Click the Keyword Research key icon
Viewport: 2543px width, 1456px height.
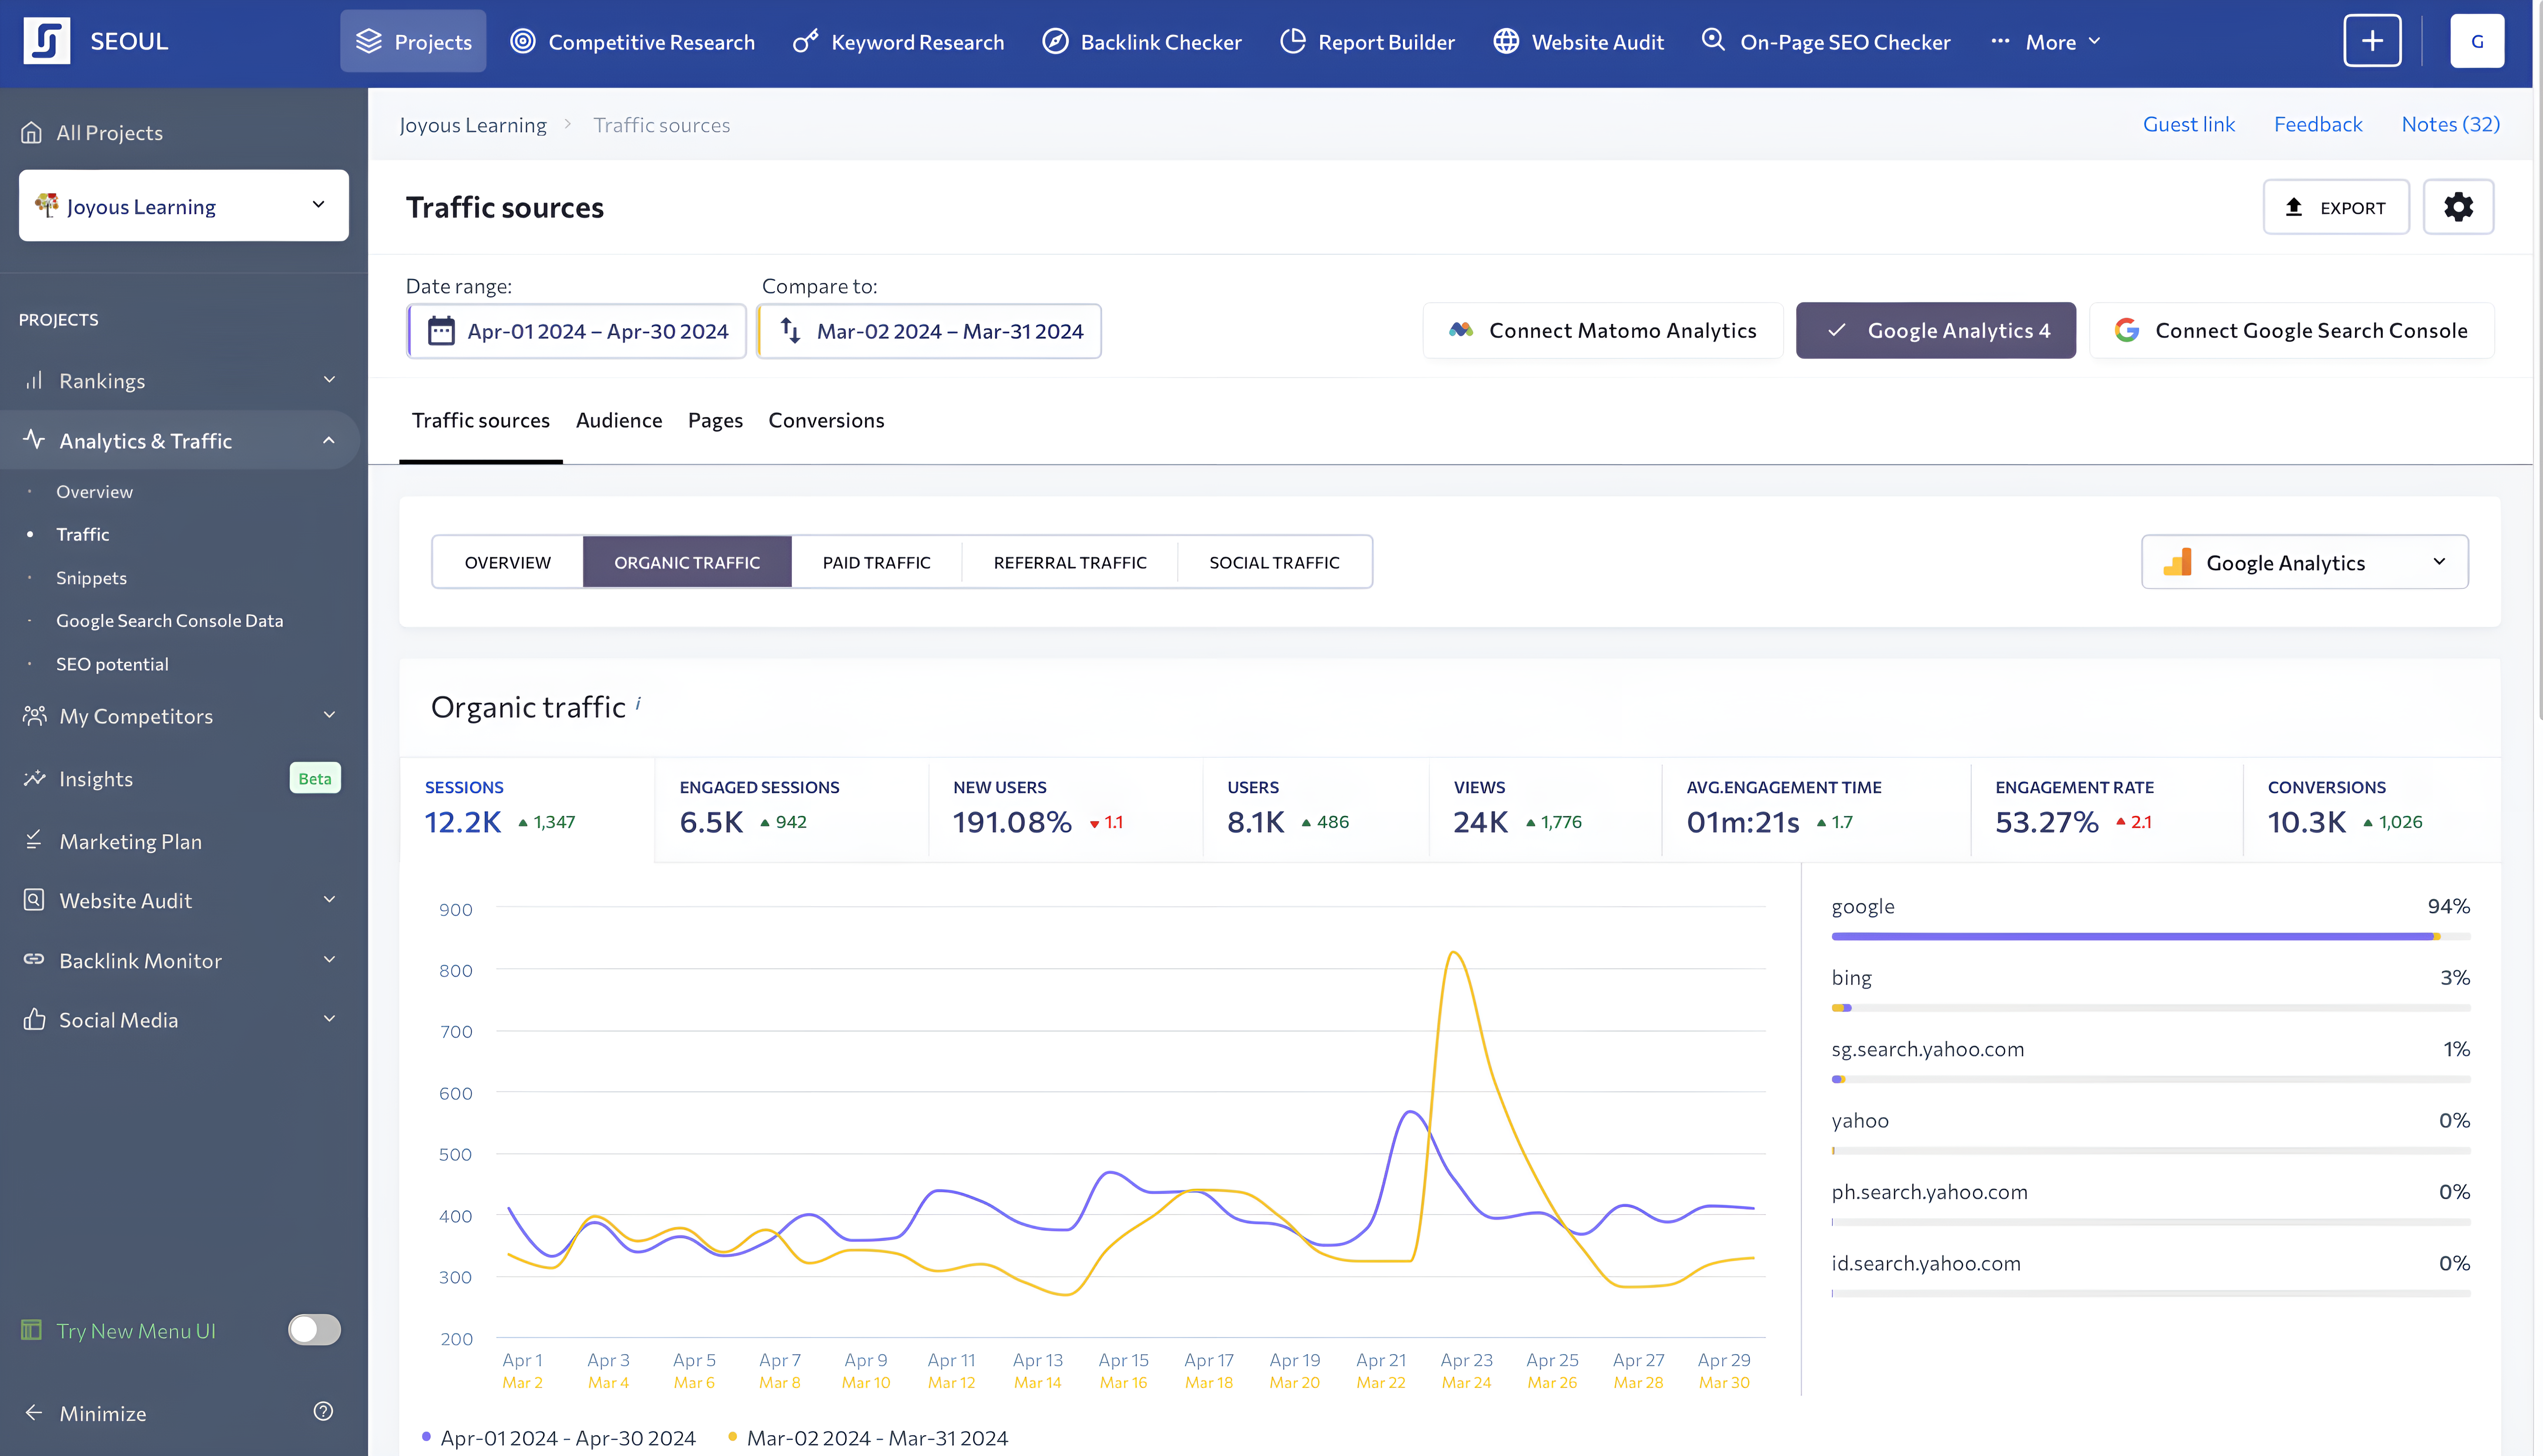coord(805,41)
